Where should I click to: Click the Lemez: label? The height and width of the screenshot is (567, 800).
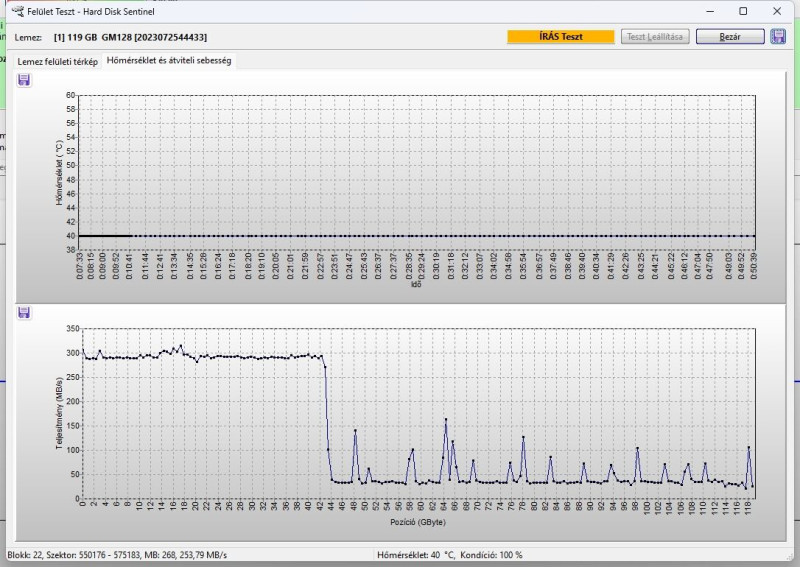28,37
